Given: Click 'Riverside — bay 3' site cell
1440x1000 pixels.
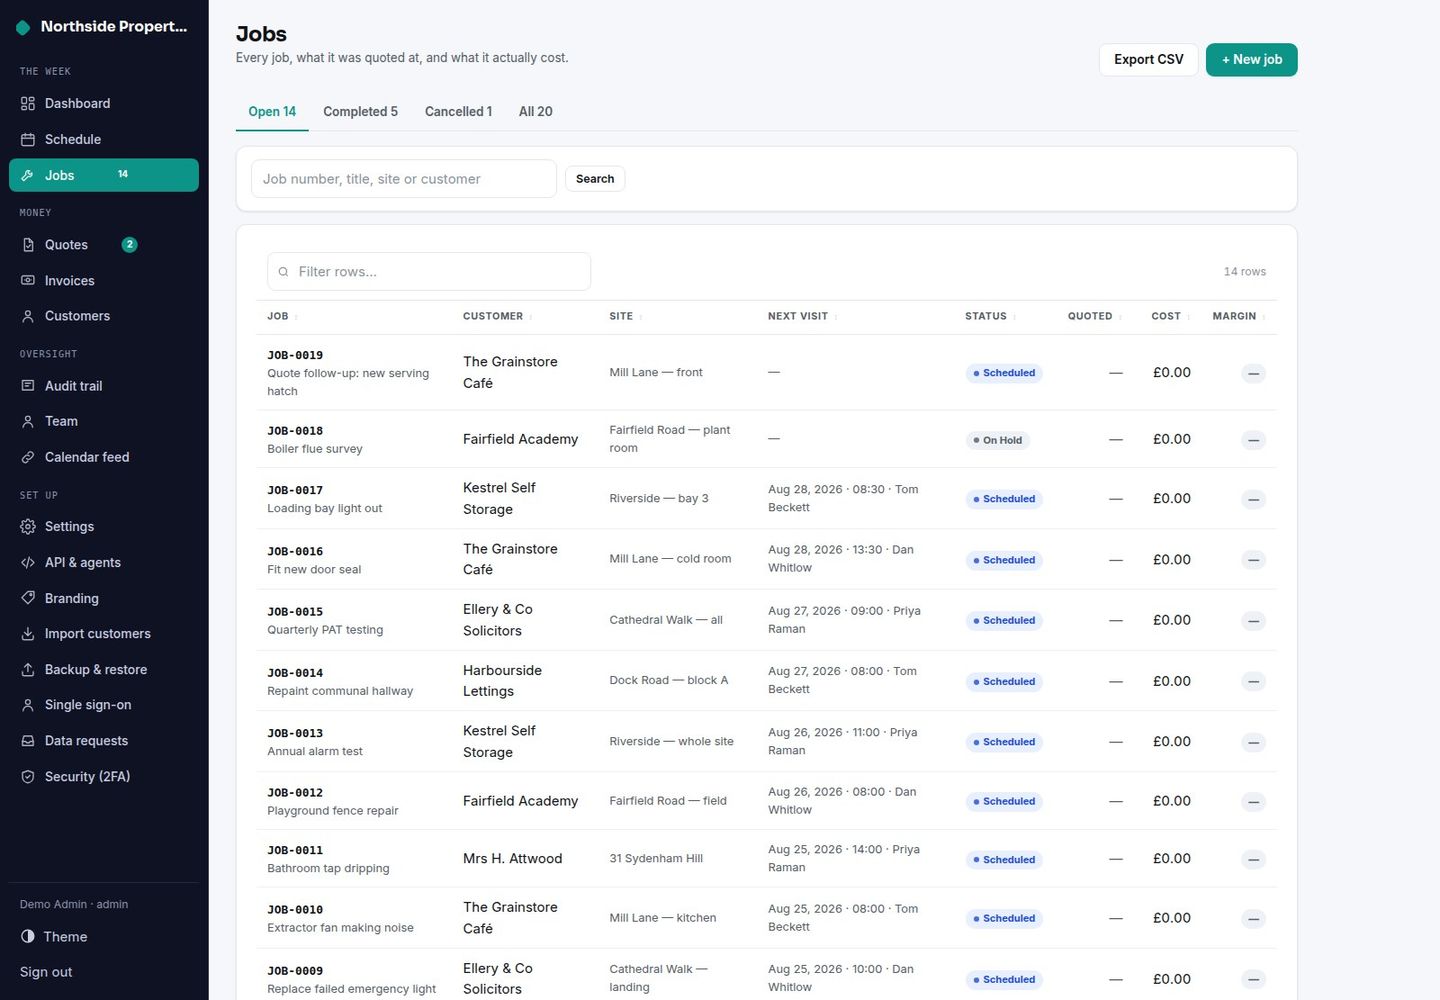Looking at the screenshot, I should (x=659, y=499).
